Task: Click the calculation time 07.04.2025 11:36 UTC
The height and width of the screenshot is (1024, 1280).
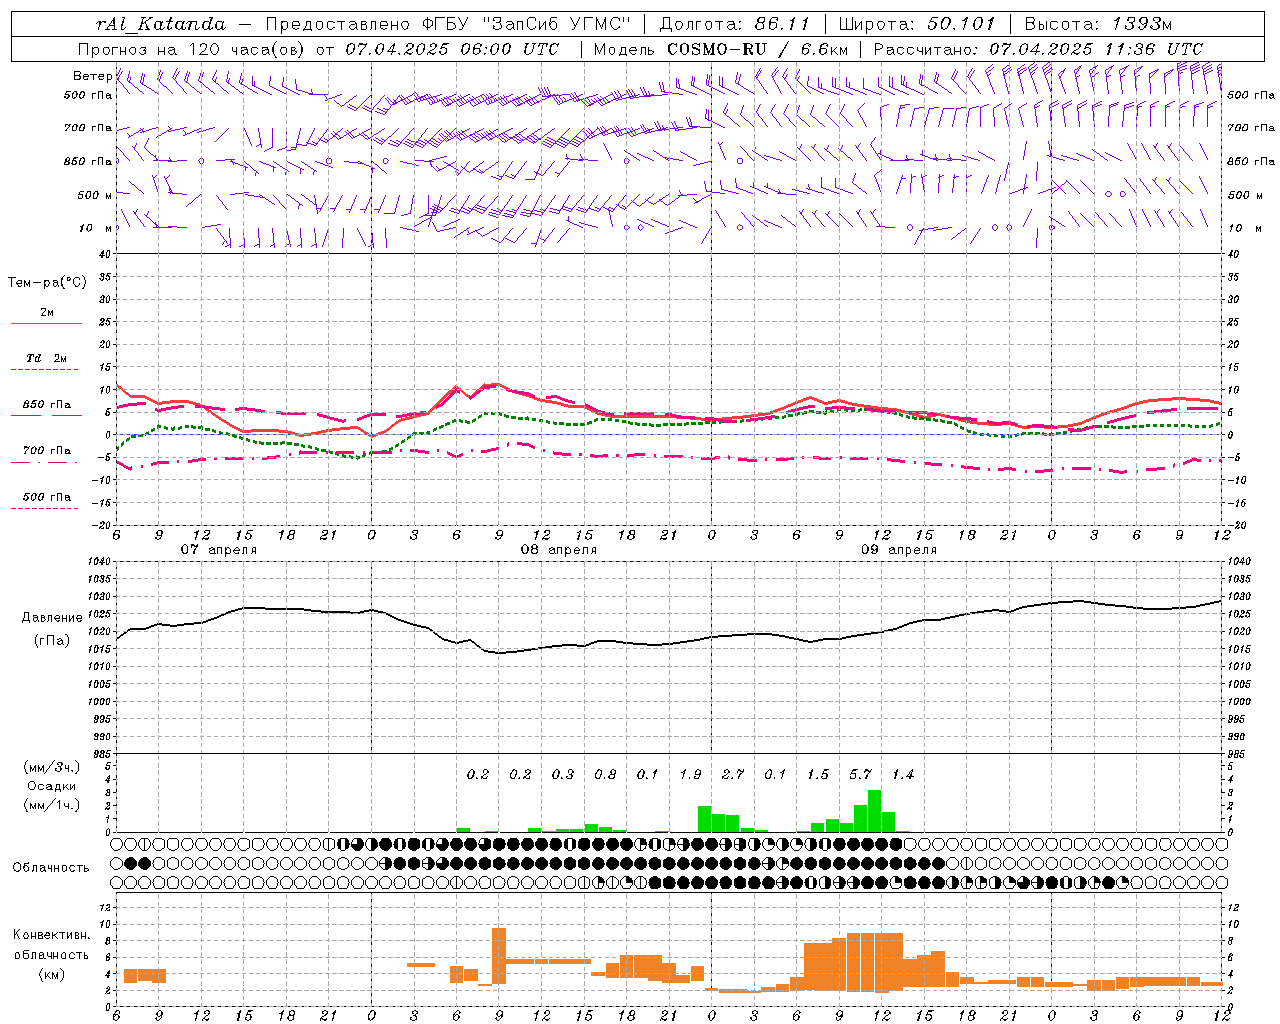Action: (x=1096, y=49)
